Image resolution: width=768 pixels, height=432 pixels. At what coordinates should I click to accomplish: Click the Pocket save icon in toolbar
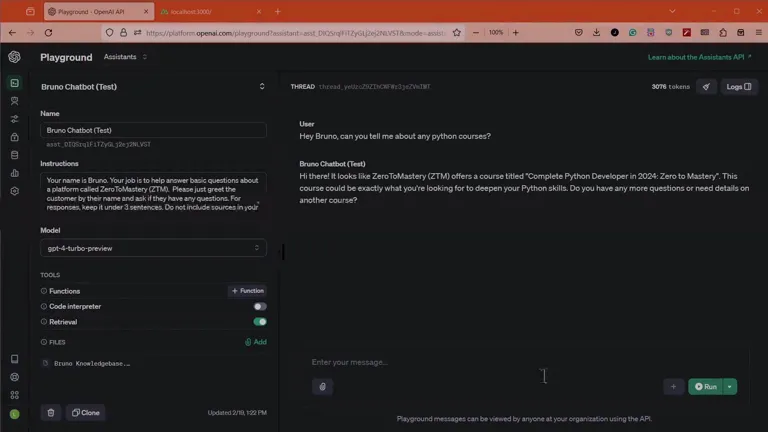578,33
